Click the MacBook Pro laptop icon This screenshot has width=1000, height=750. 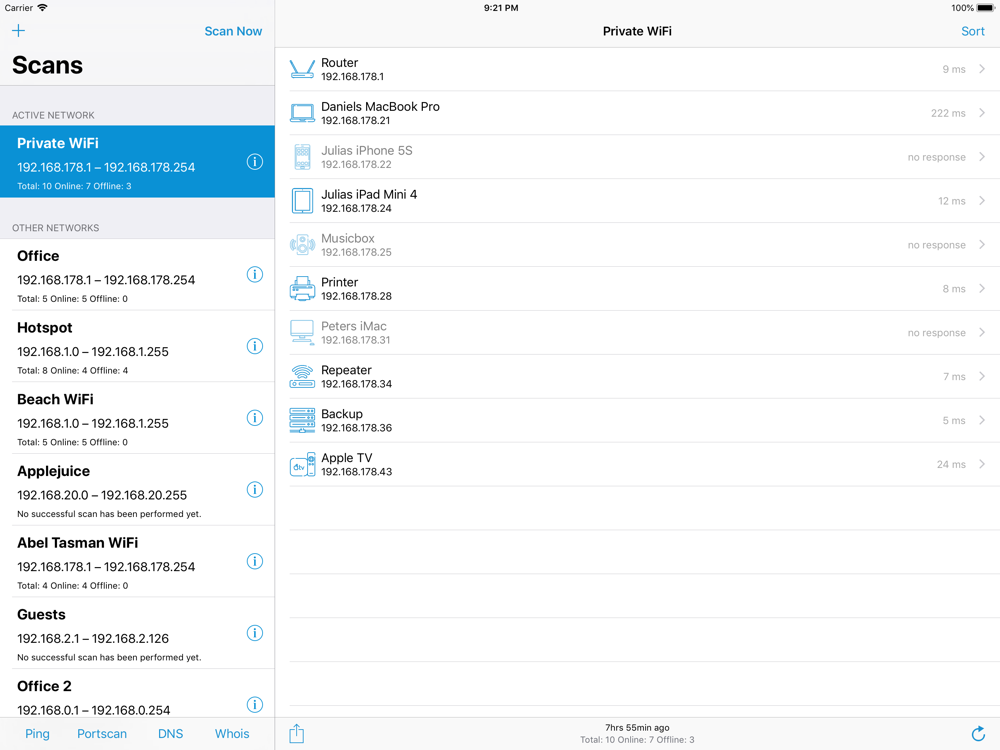(x=302, y=113)
